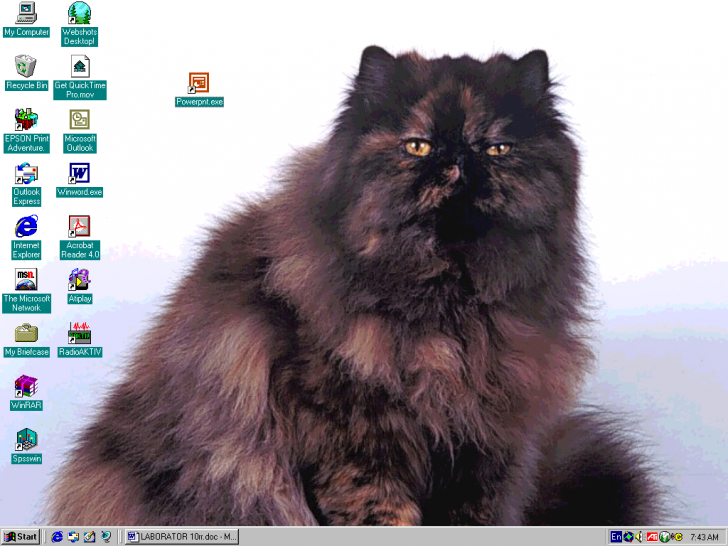Viewport: 728px width, 546px height.
Task: Click the View Channels Quick Launch icon
Action: point(106,537)
